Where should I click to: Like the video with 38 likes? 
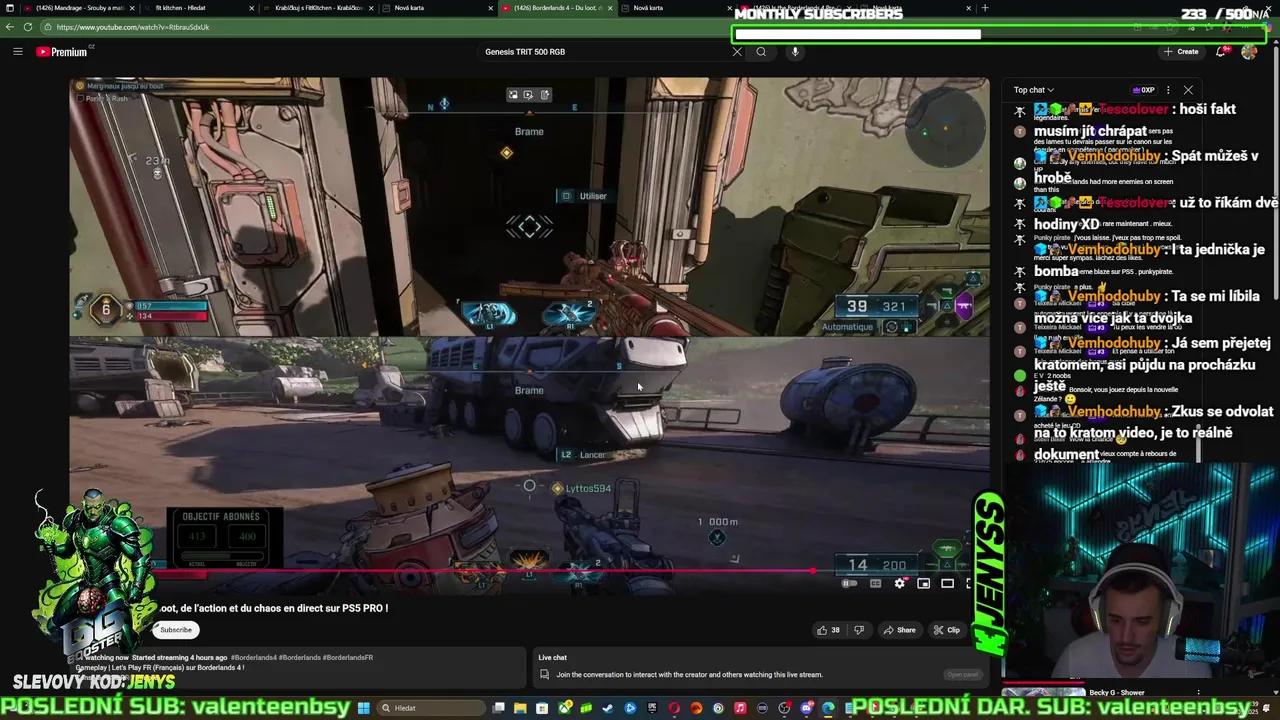828,630
